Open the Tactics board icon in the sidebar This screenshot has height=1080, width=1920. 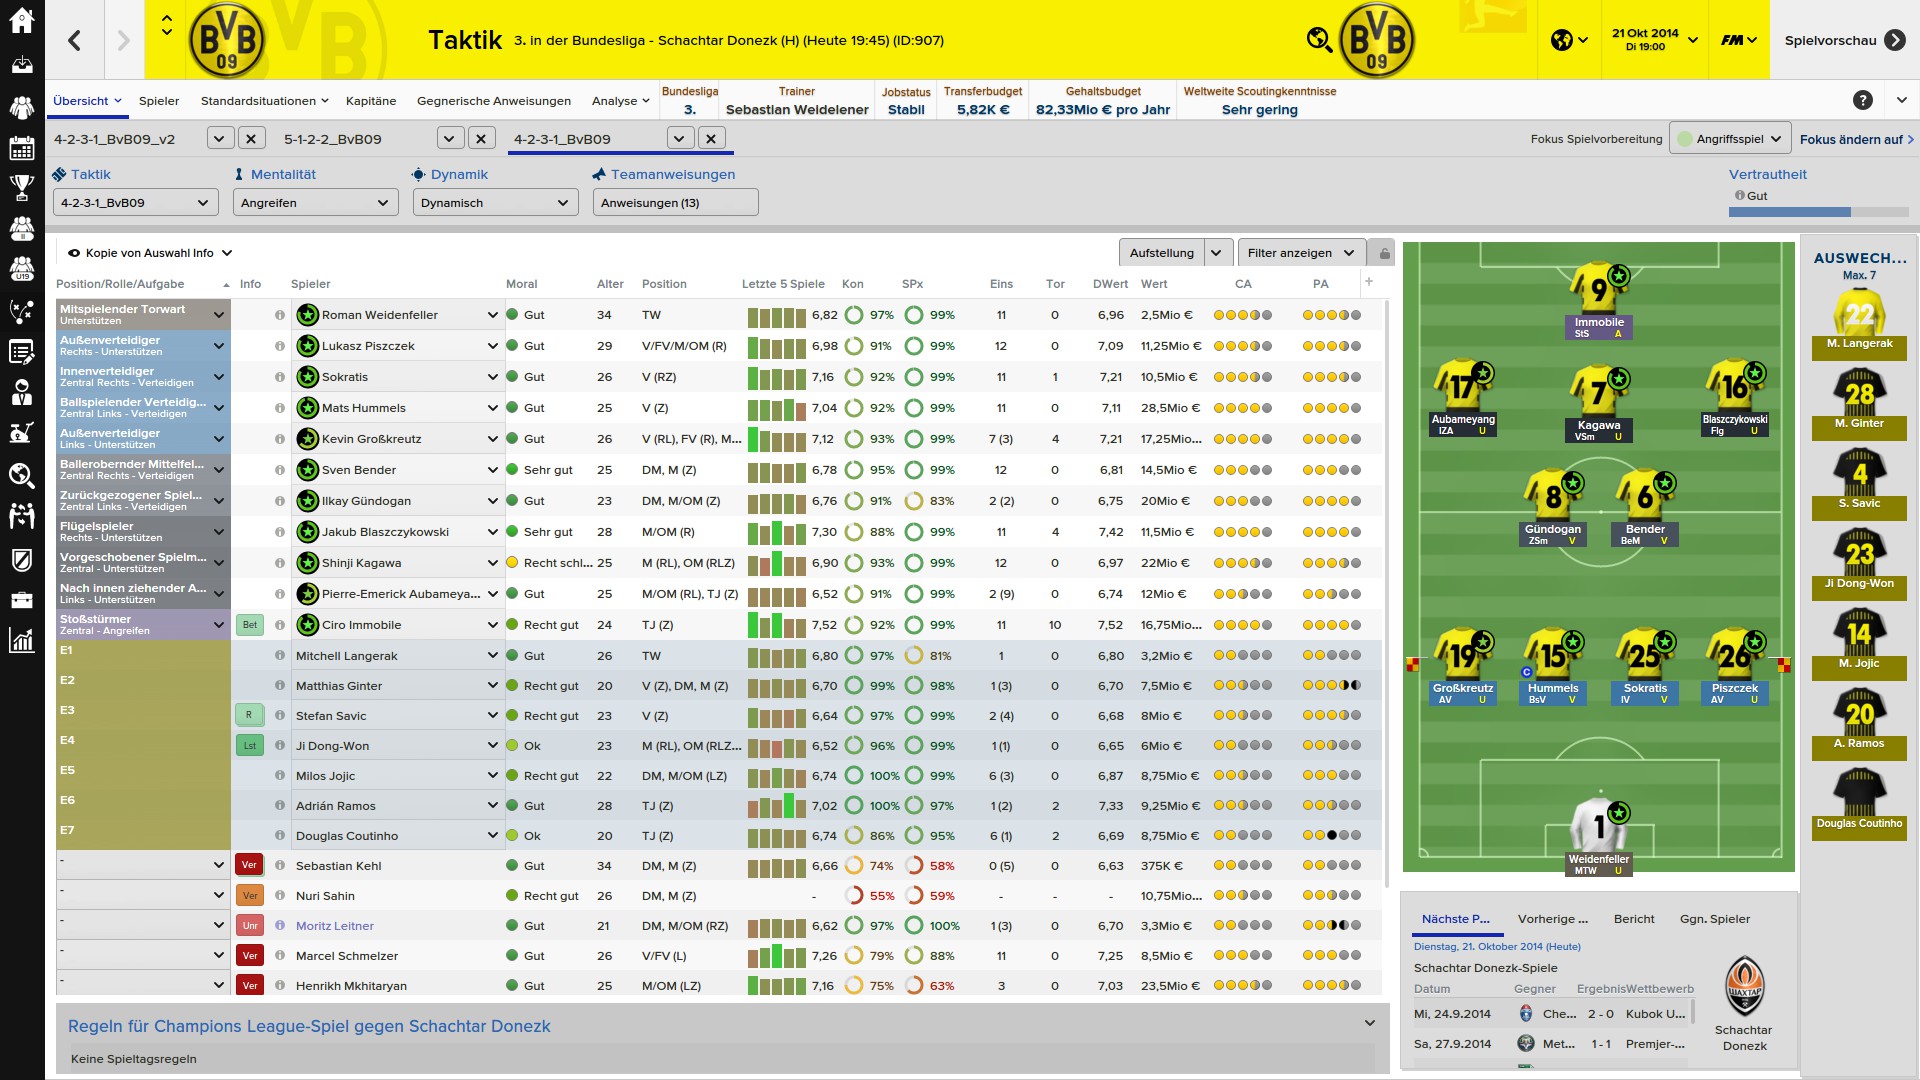(x=22, y=310)
